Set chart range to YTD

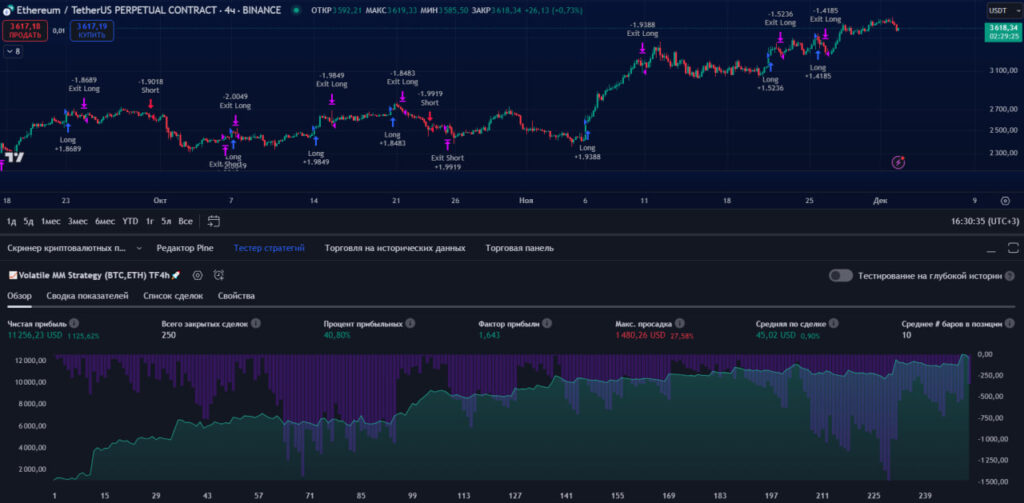(130, 221)
